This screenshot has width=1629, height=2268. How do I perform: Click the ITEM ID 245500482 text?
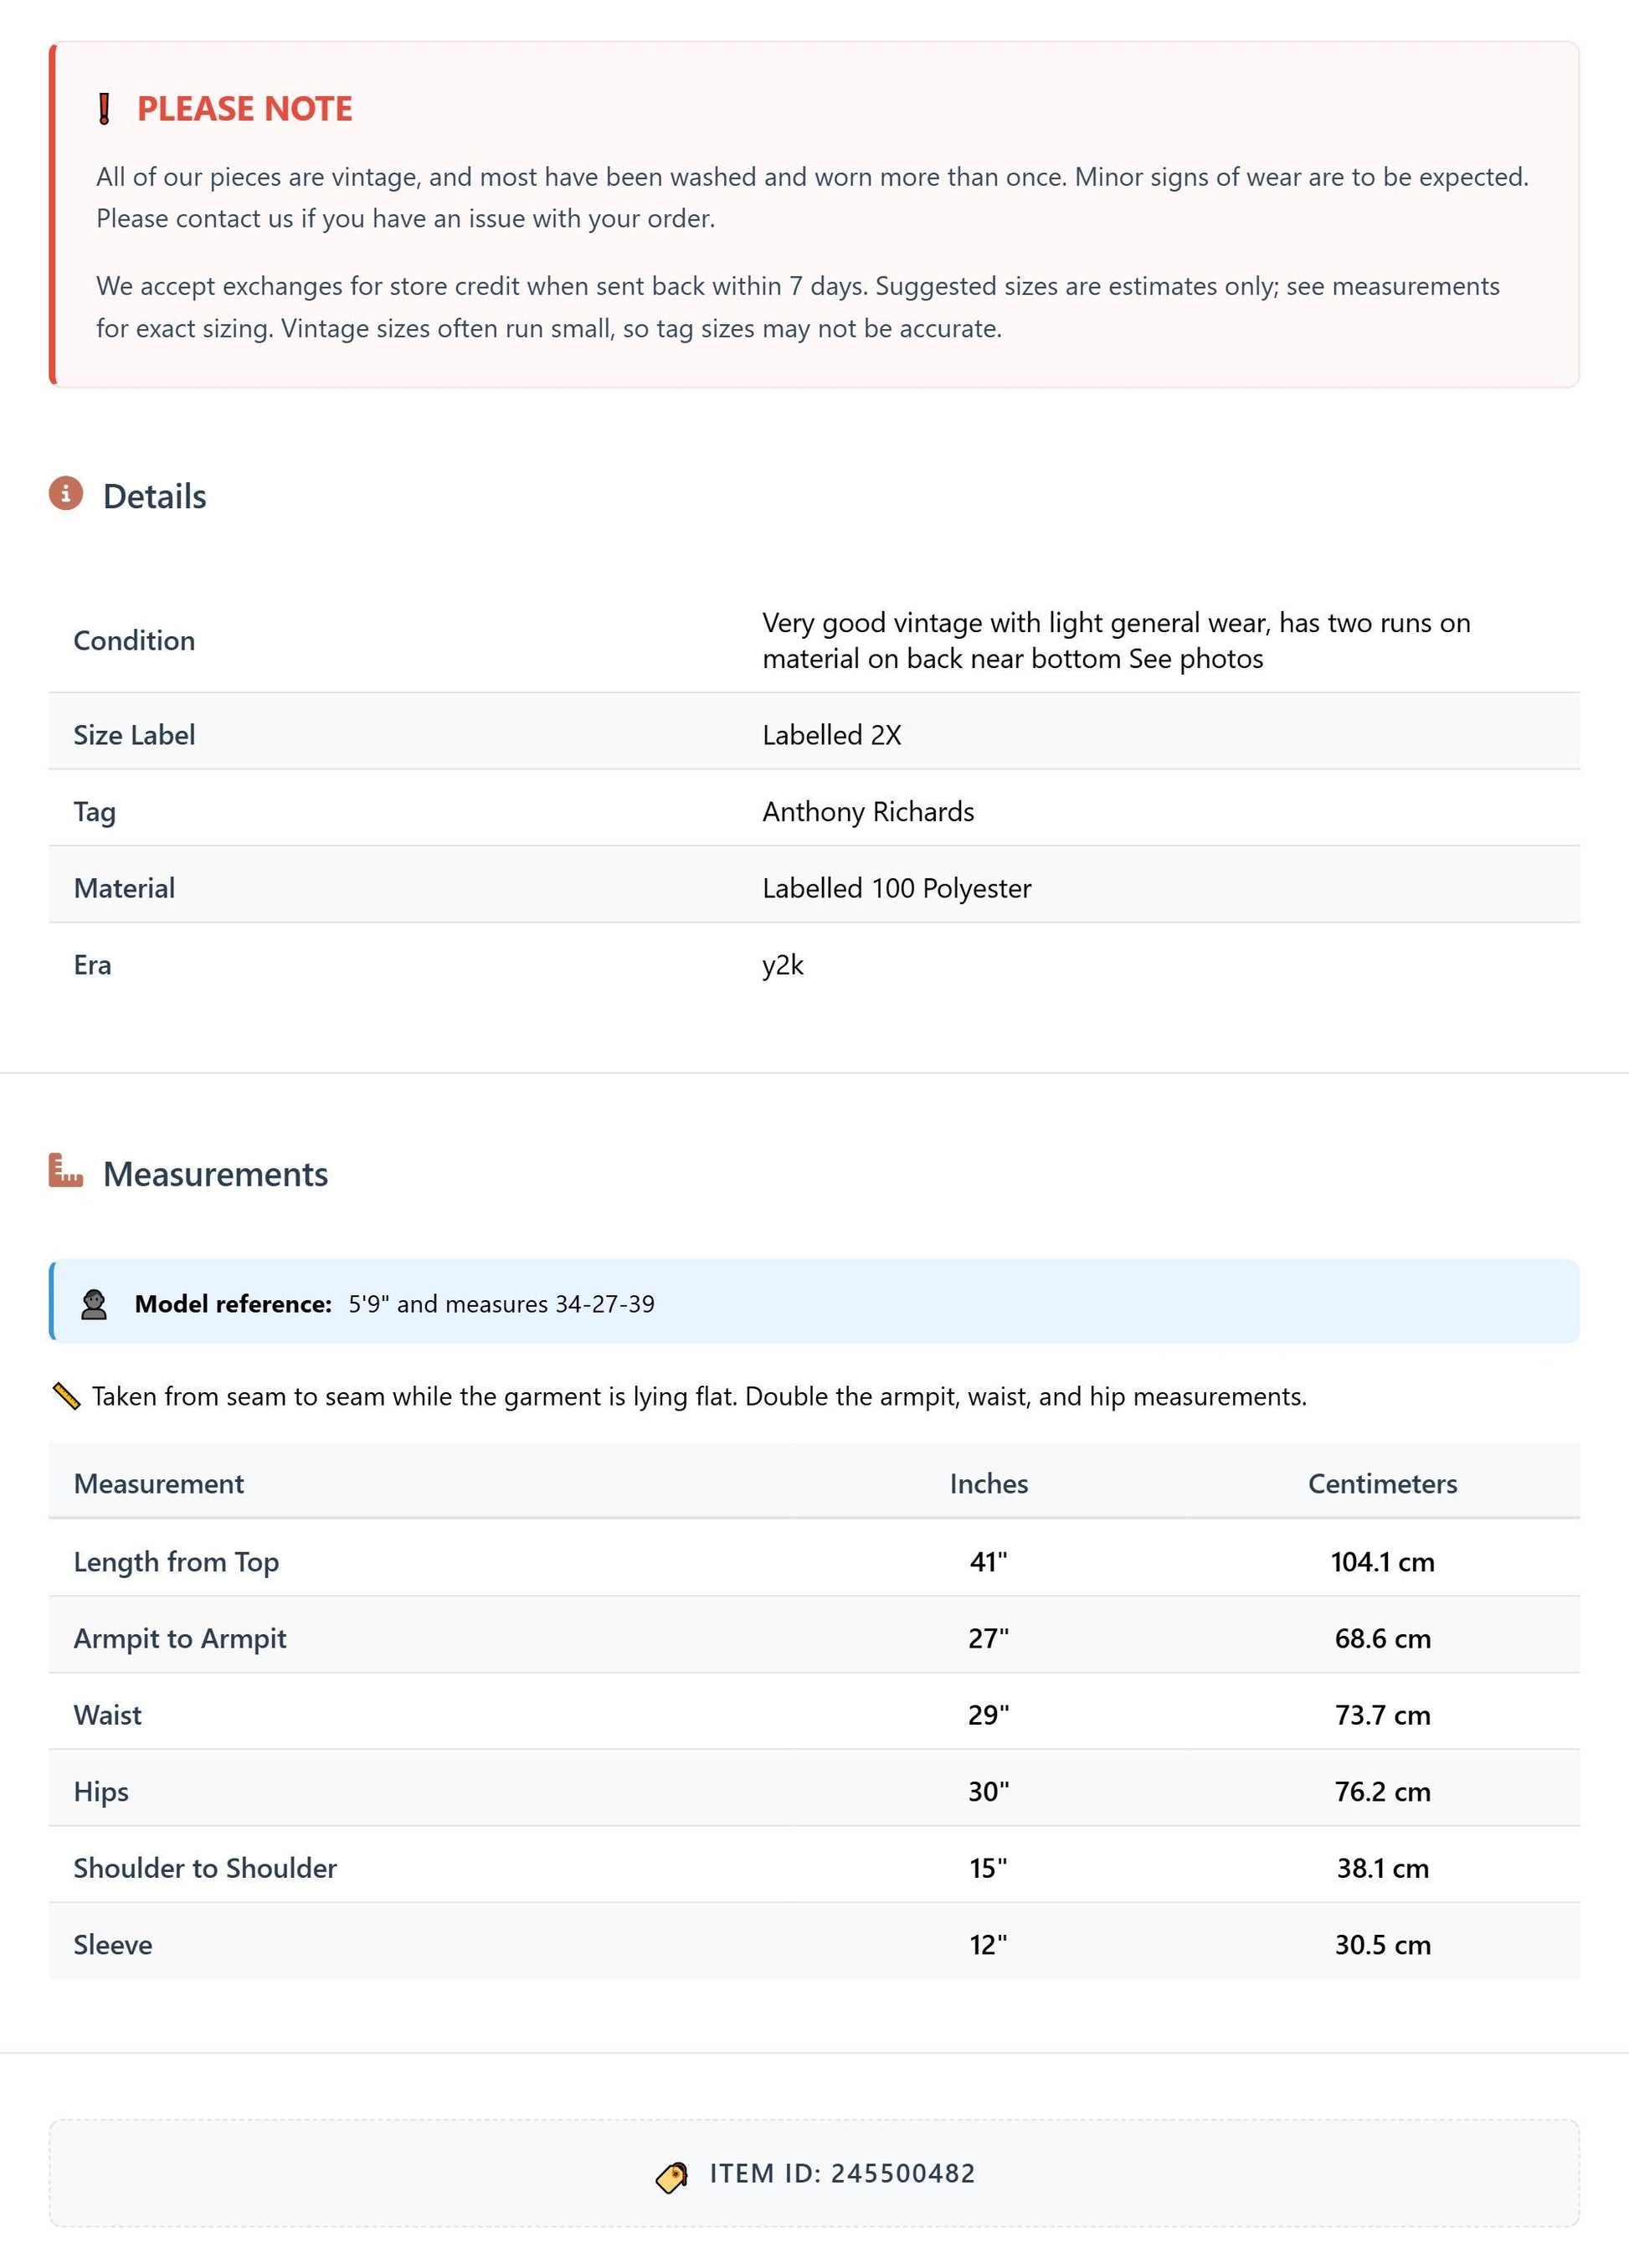pyautogui.click(x=842, y=2174)
